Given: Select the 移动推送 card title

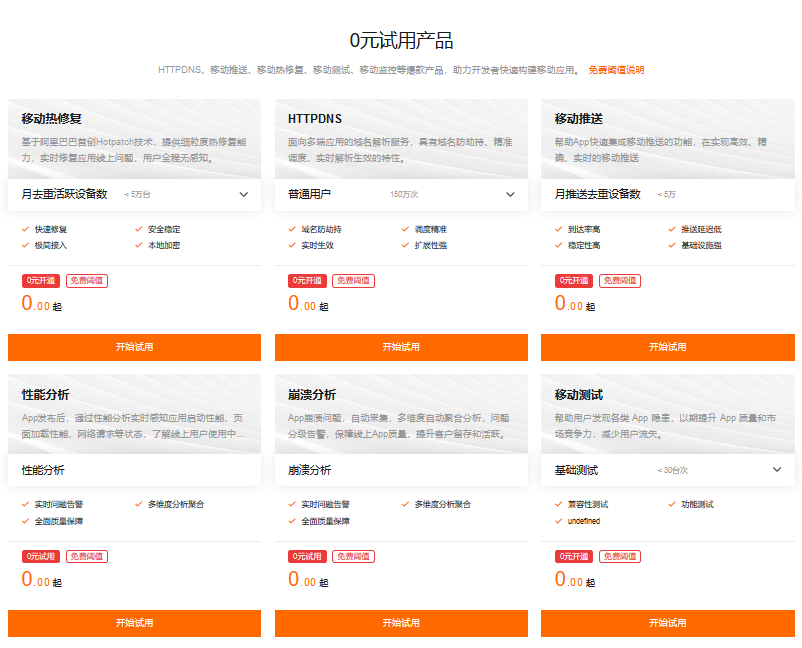Looking at the screenshot, I should pos(578,119).
